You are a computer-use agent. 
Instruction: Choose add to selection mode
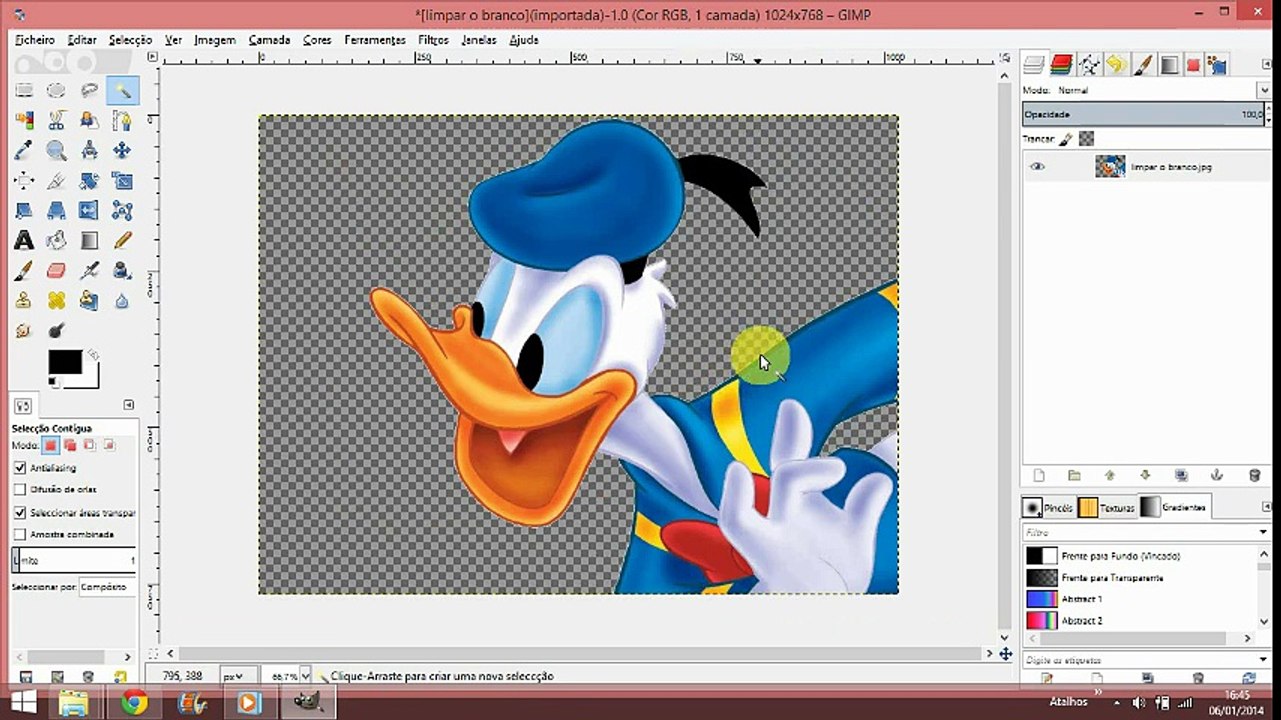tap(70, 445)
